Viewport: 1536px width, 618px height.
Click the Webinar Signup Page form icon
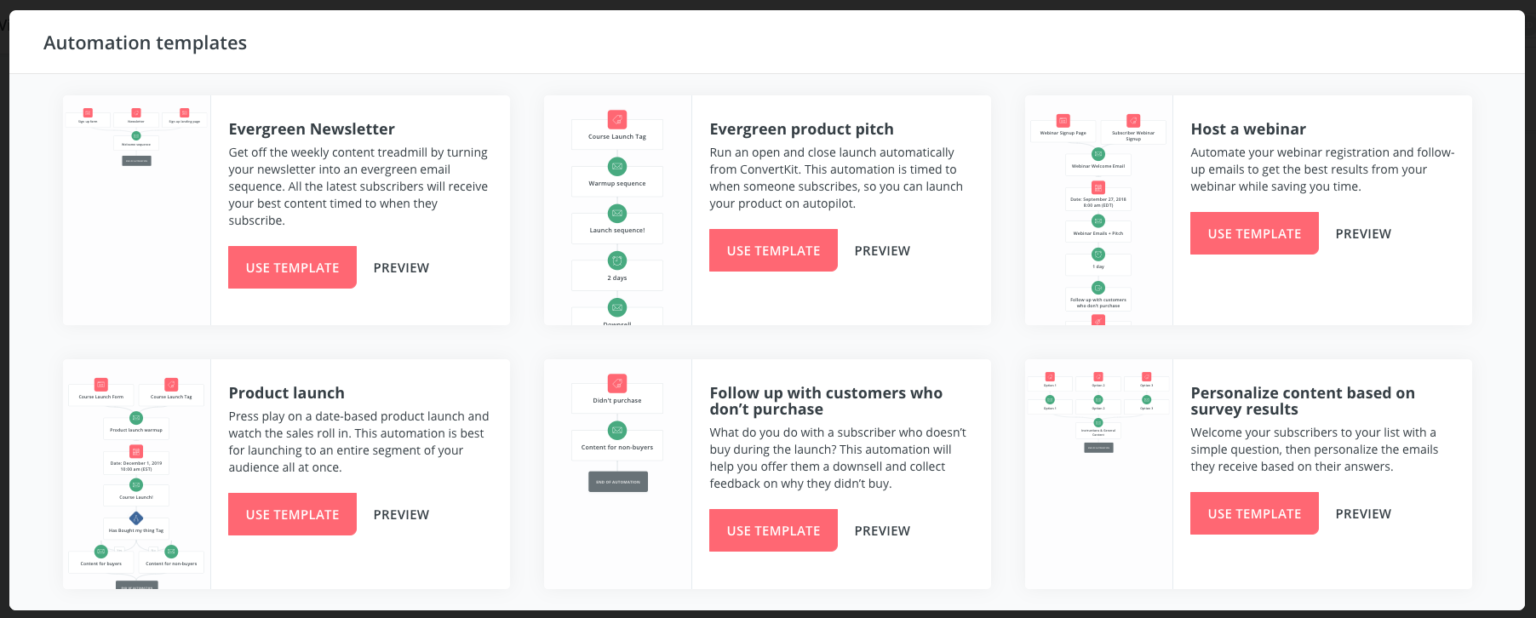click(1063, 121)
